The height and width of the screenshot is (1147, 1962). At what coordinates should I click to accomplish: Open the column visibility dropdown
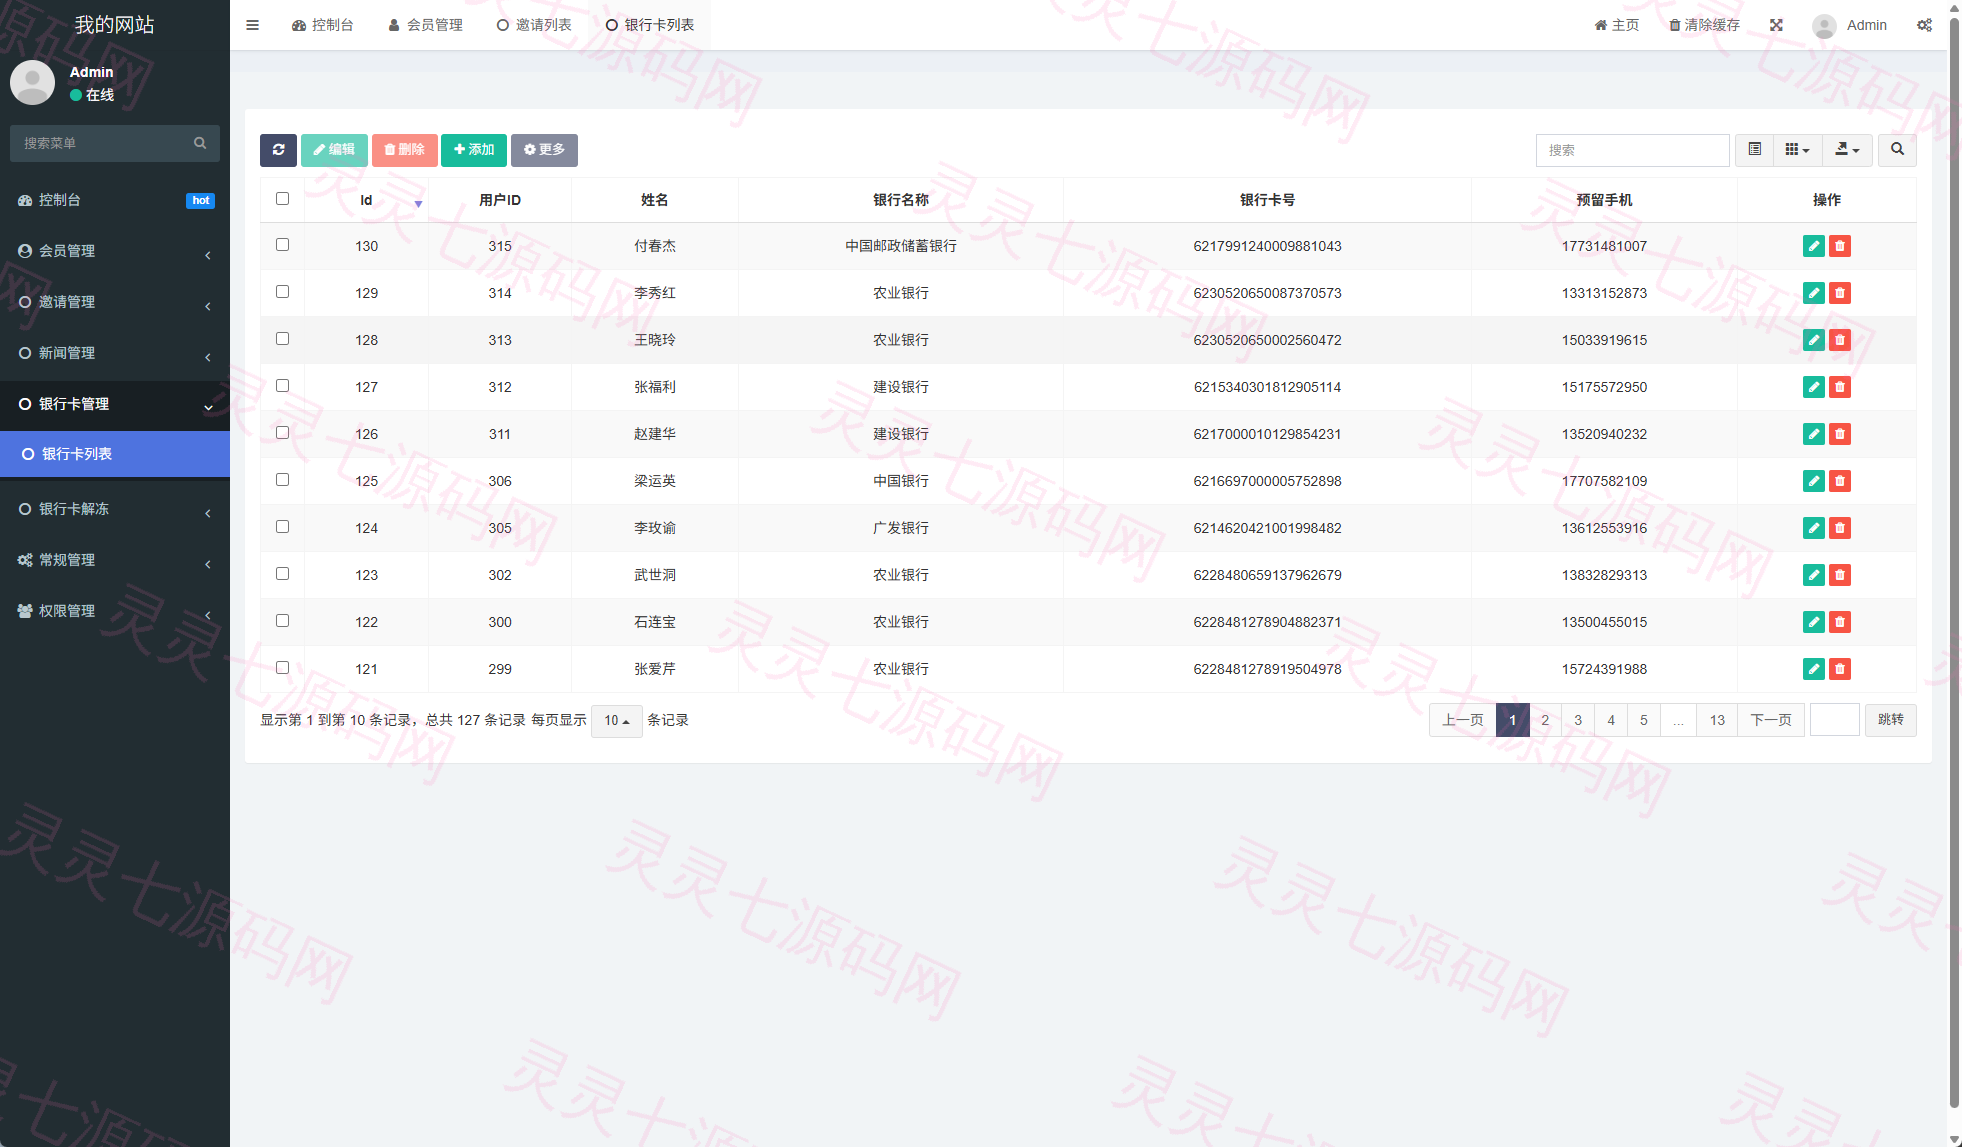1797,150
